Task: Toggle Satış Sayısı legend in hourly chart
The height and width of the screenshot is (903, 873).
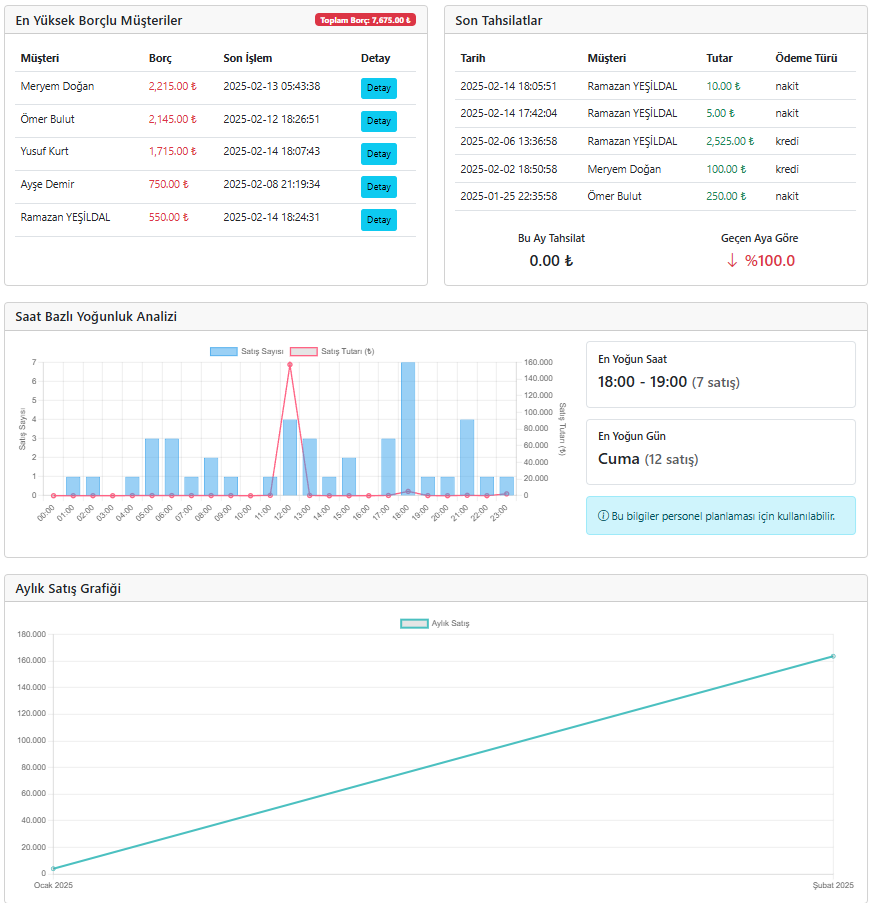Action: point(247,351)
